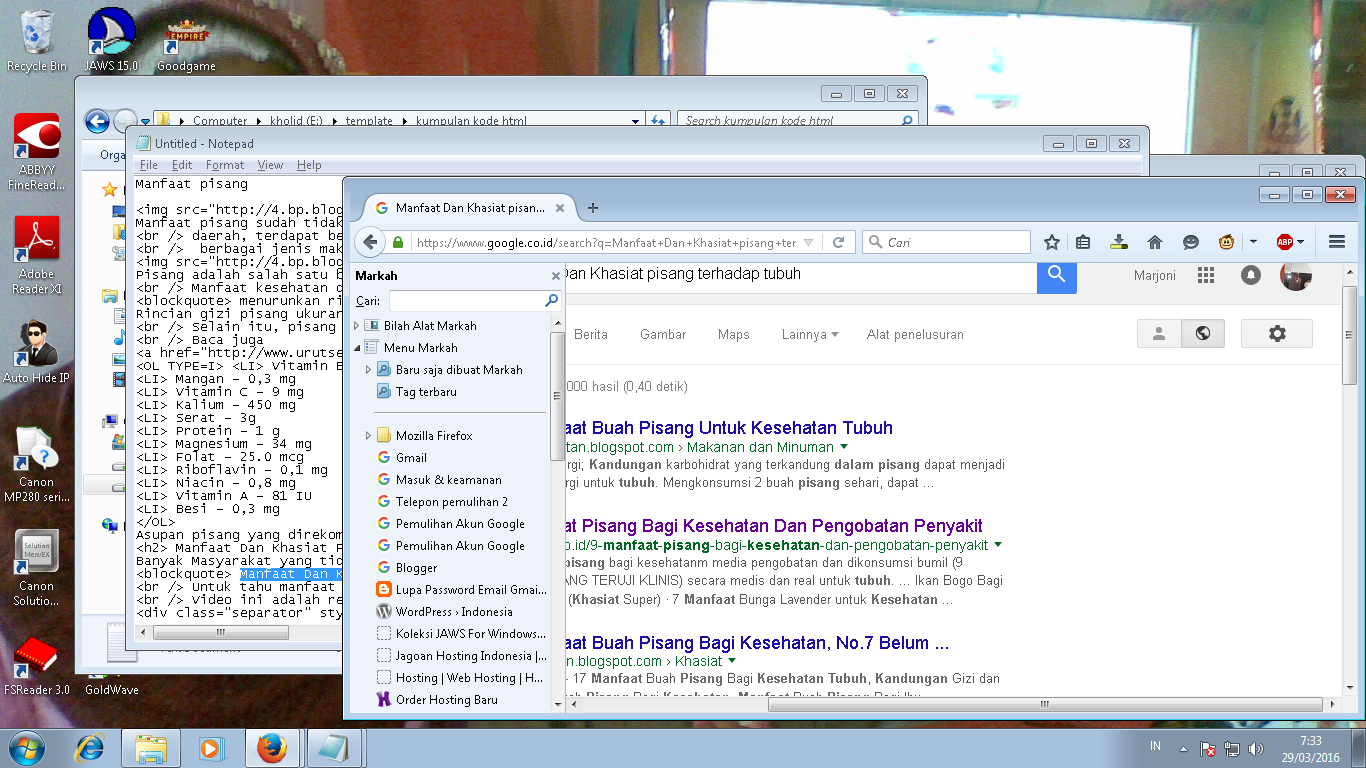The width and height of the screenshot is (1366, 768).
Task: Switch to Google Berita results tab
Action: coord(591,334)
